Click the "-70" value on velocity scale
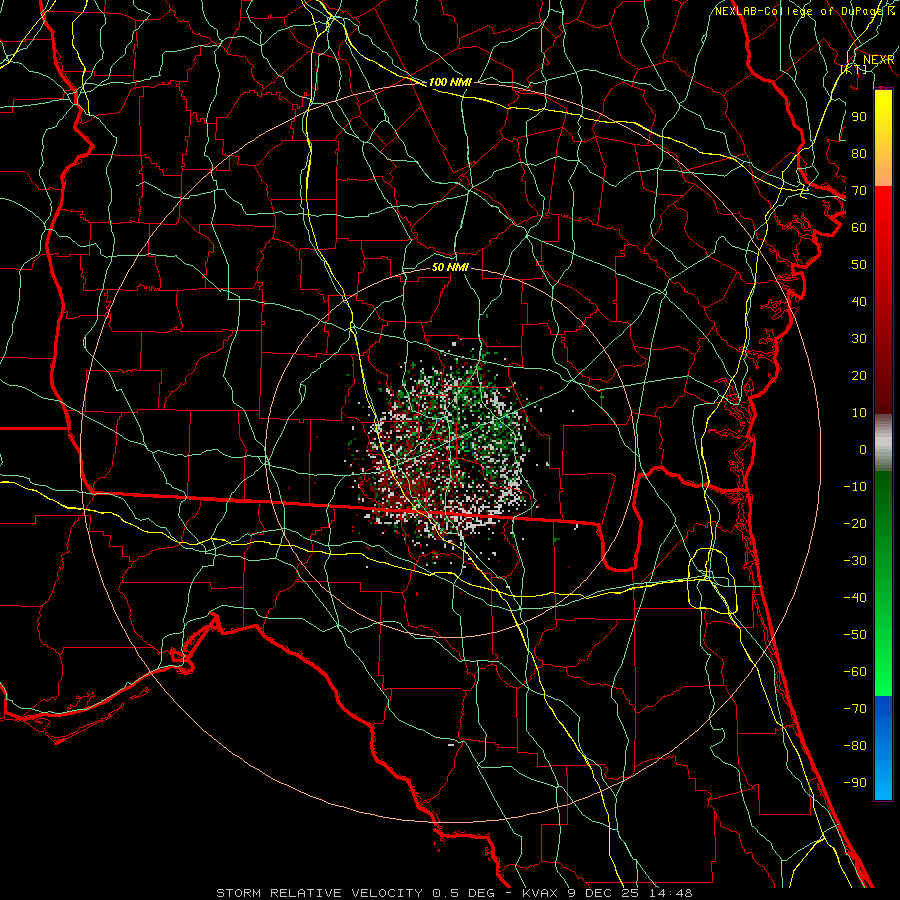Viewport: 900px width, 900px height. pos(855,708)
